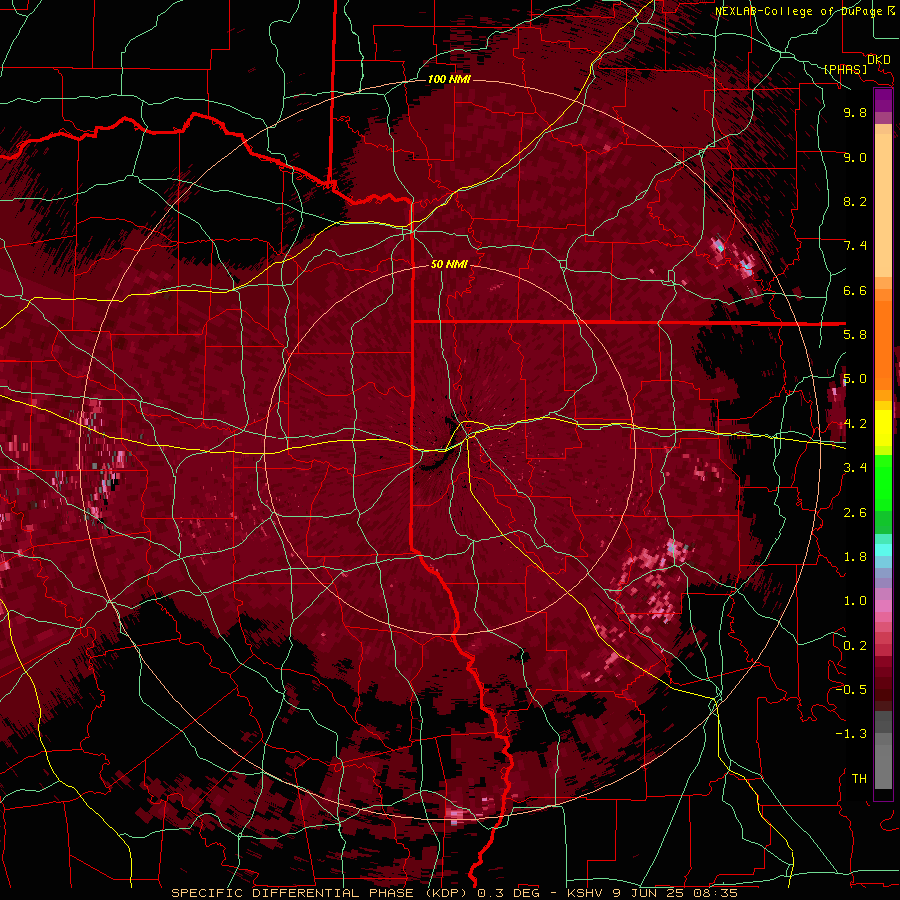Click the 50 NMI range ring label

(449, 264)
